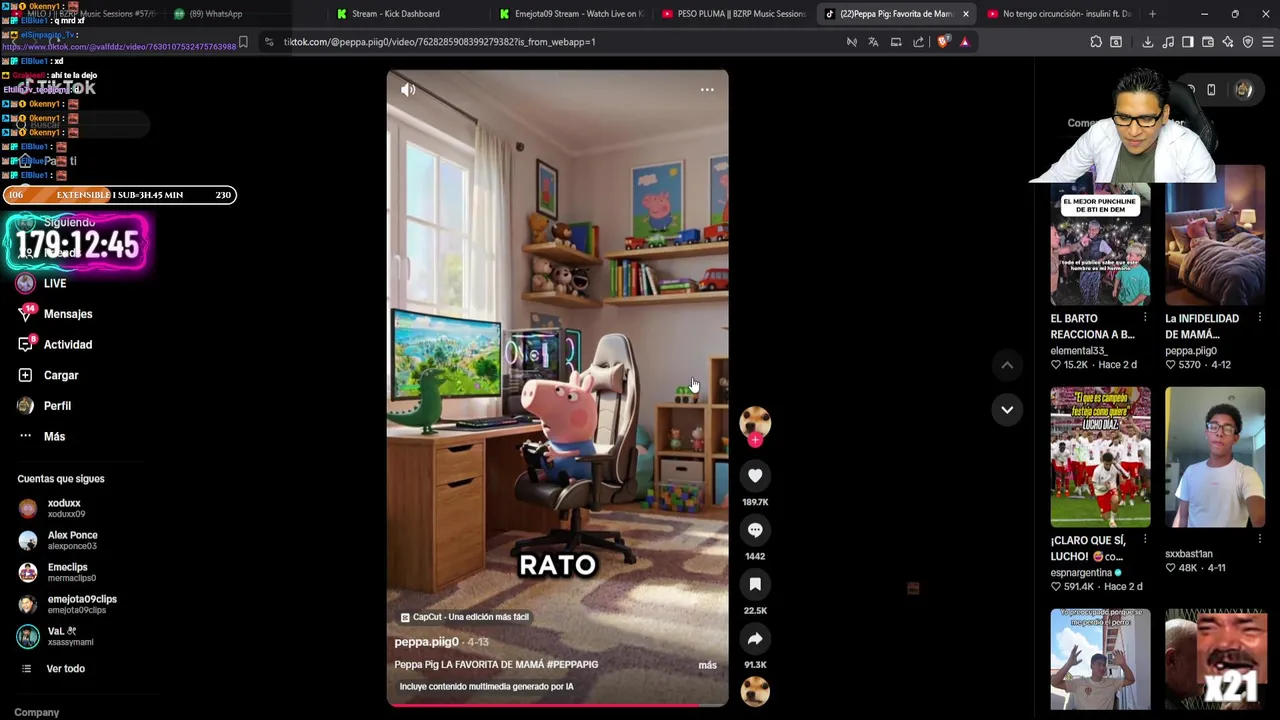Open comments with the speech bubble icon

pos(755,530)
